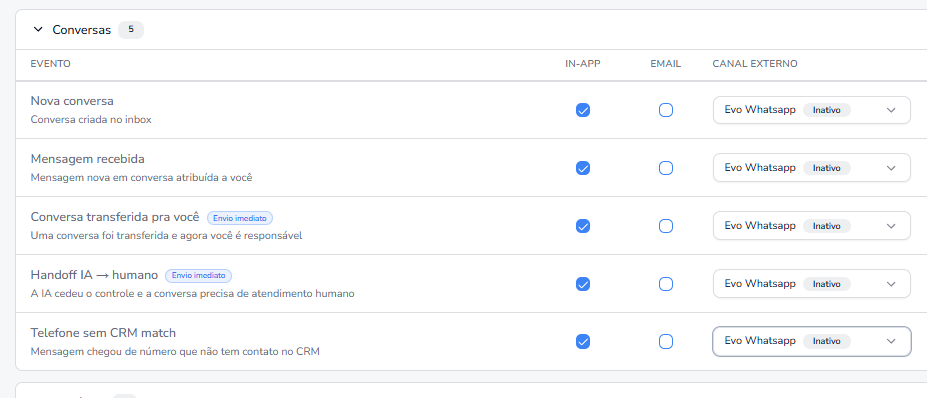The height and width of the screenshot is (398, 927).
Task: Uncheck In-App for Mensagem recebida
Action: (583, 168)
